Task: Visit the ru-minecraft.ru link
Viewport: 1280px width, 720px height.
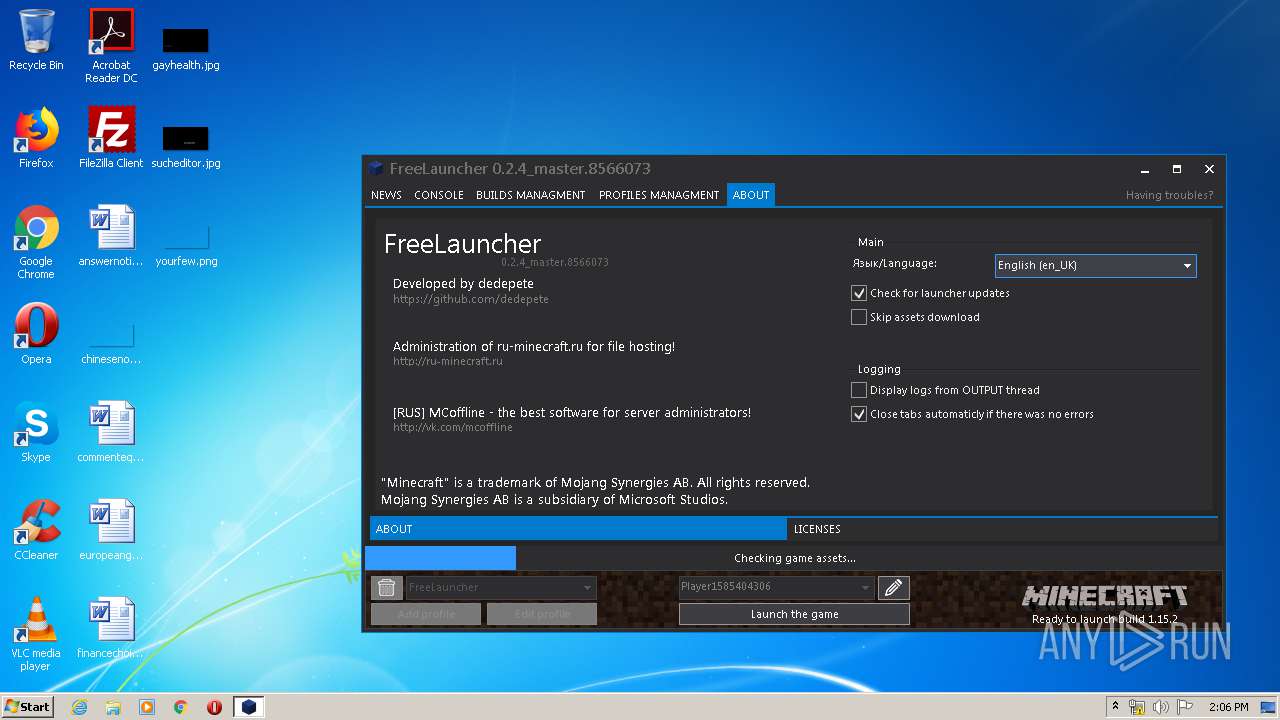Action: (x=447, y=361)
